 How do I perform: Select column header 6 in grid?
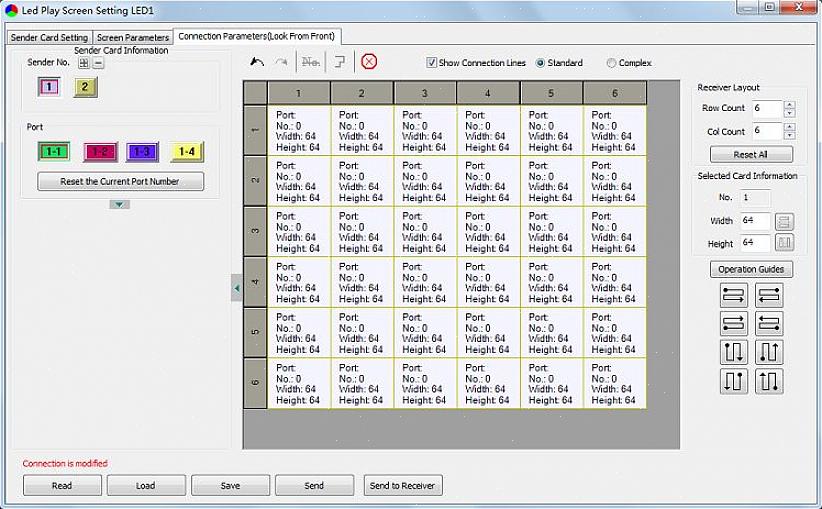pos(615,93)
